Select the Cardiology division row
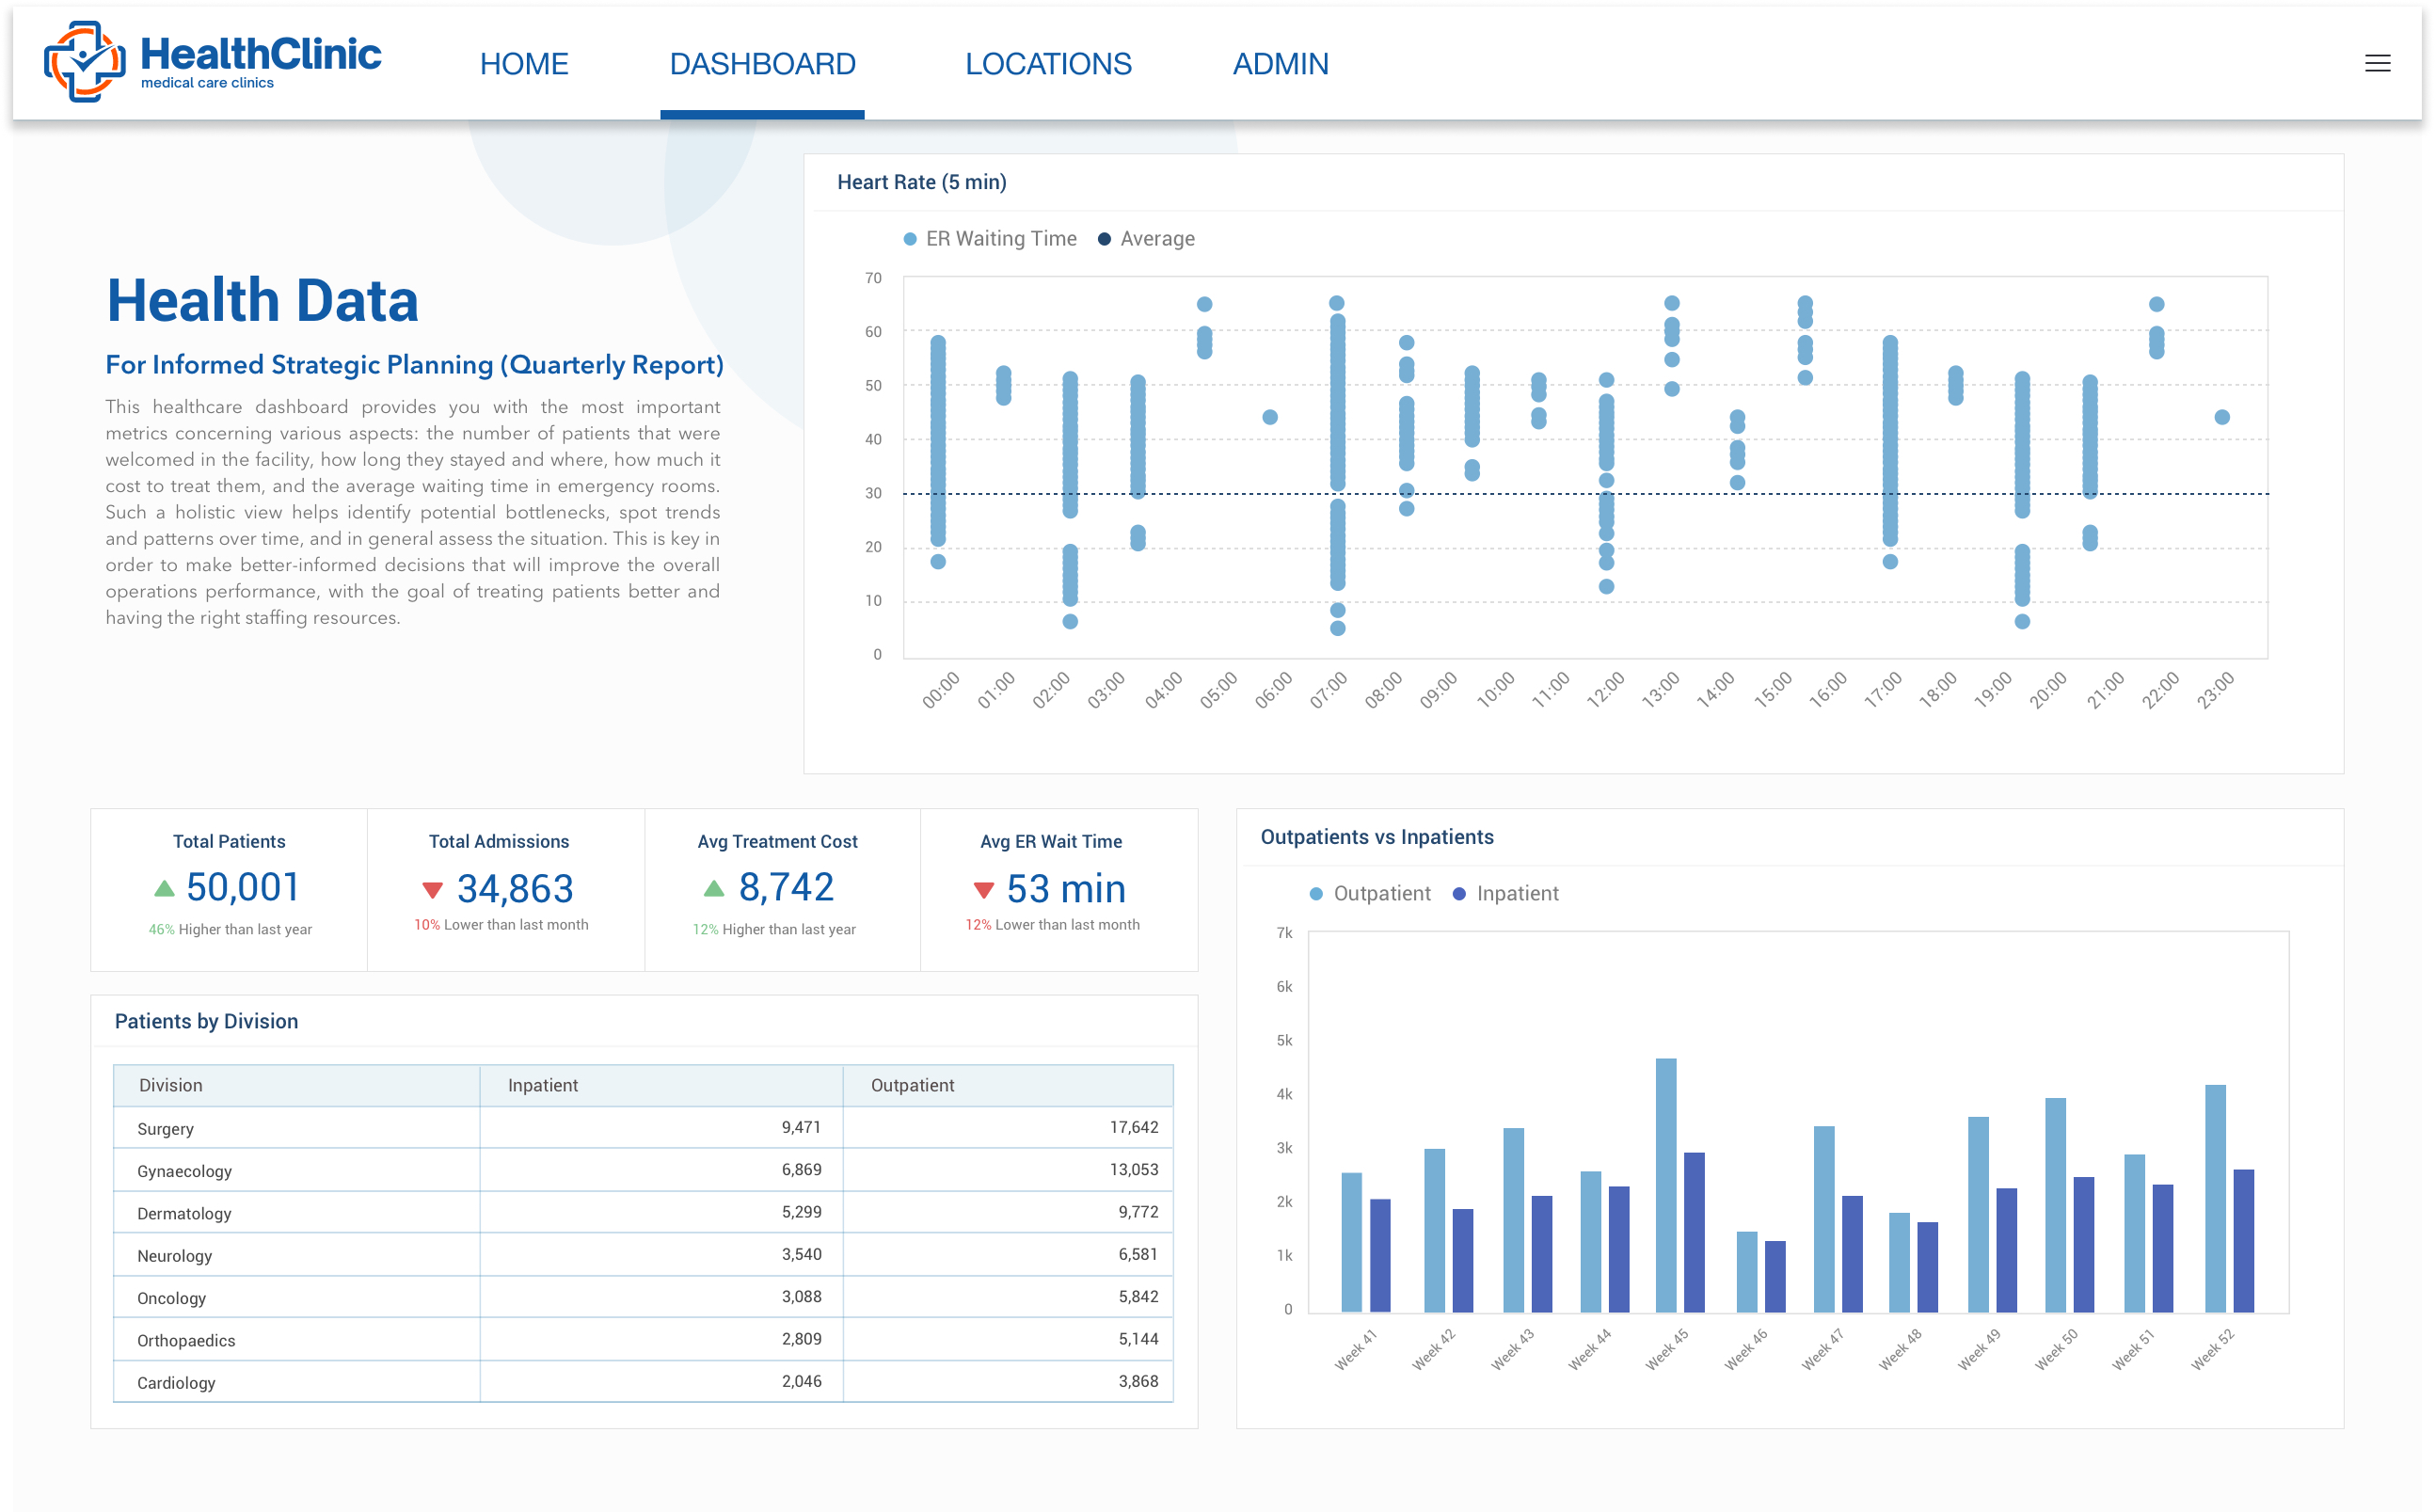Viewport: 2435px width, 1512px height. (176, 1383)
